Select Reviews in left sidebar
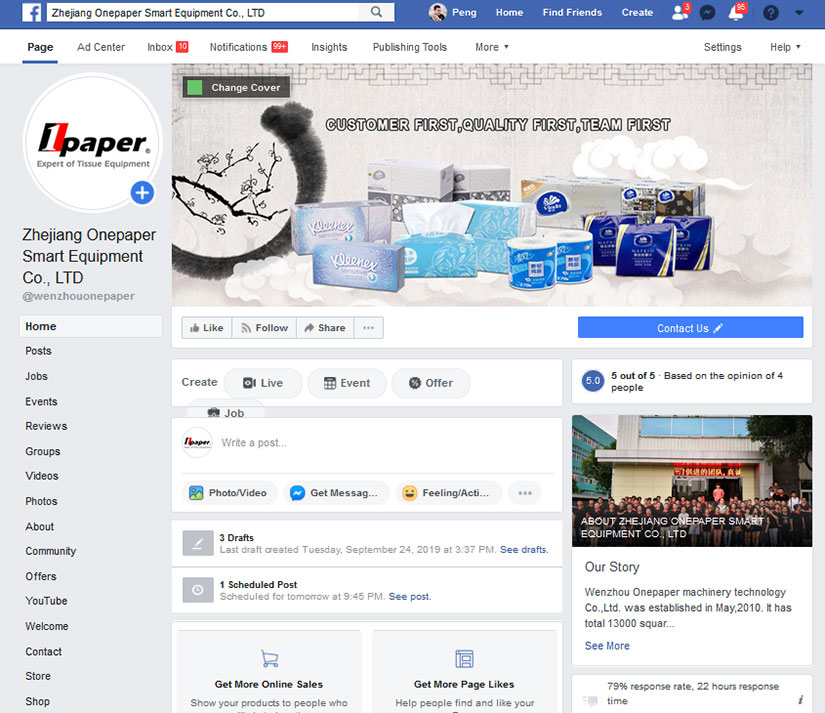This screenshot has height=713, width=825. click(46, 426)
